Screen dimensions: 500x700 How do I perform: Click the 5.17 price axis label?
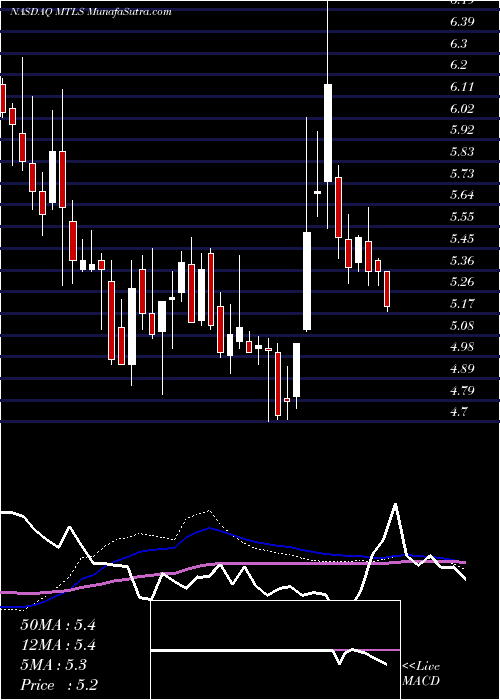(x=462, y=304)
